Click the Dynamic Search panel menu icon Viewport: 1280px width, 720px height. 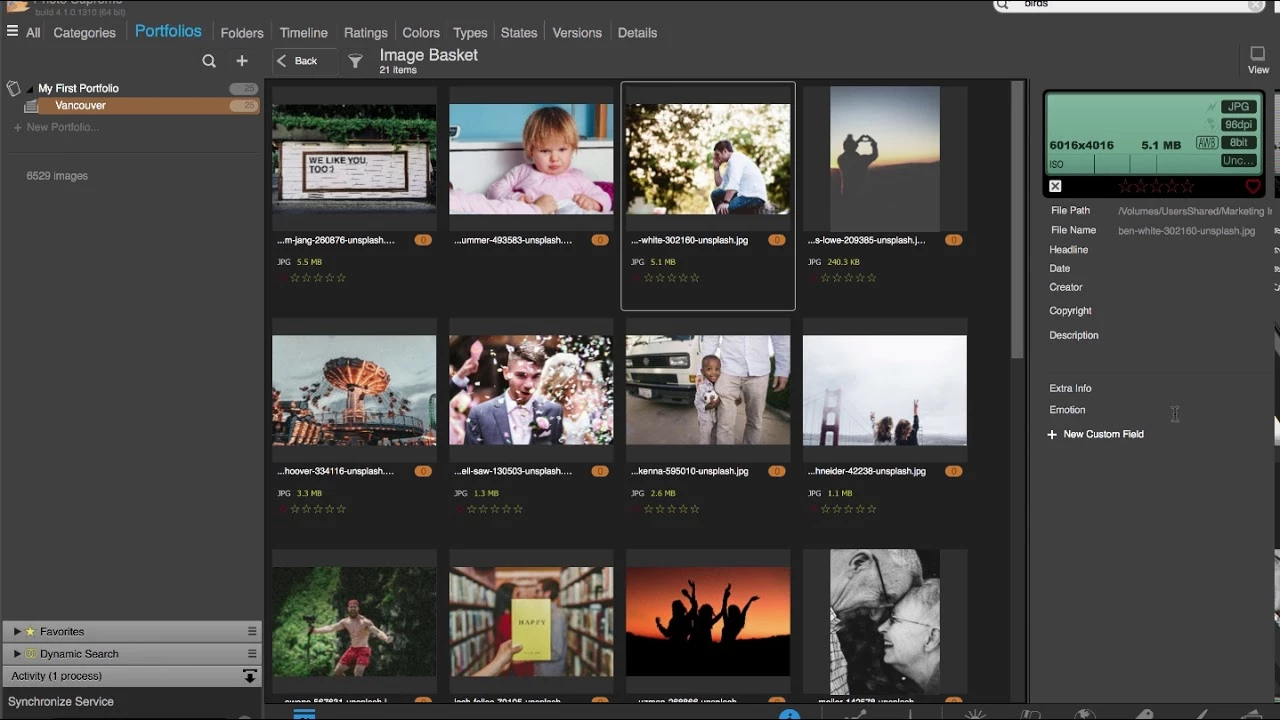coord(252,653)
